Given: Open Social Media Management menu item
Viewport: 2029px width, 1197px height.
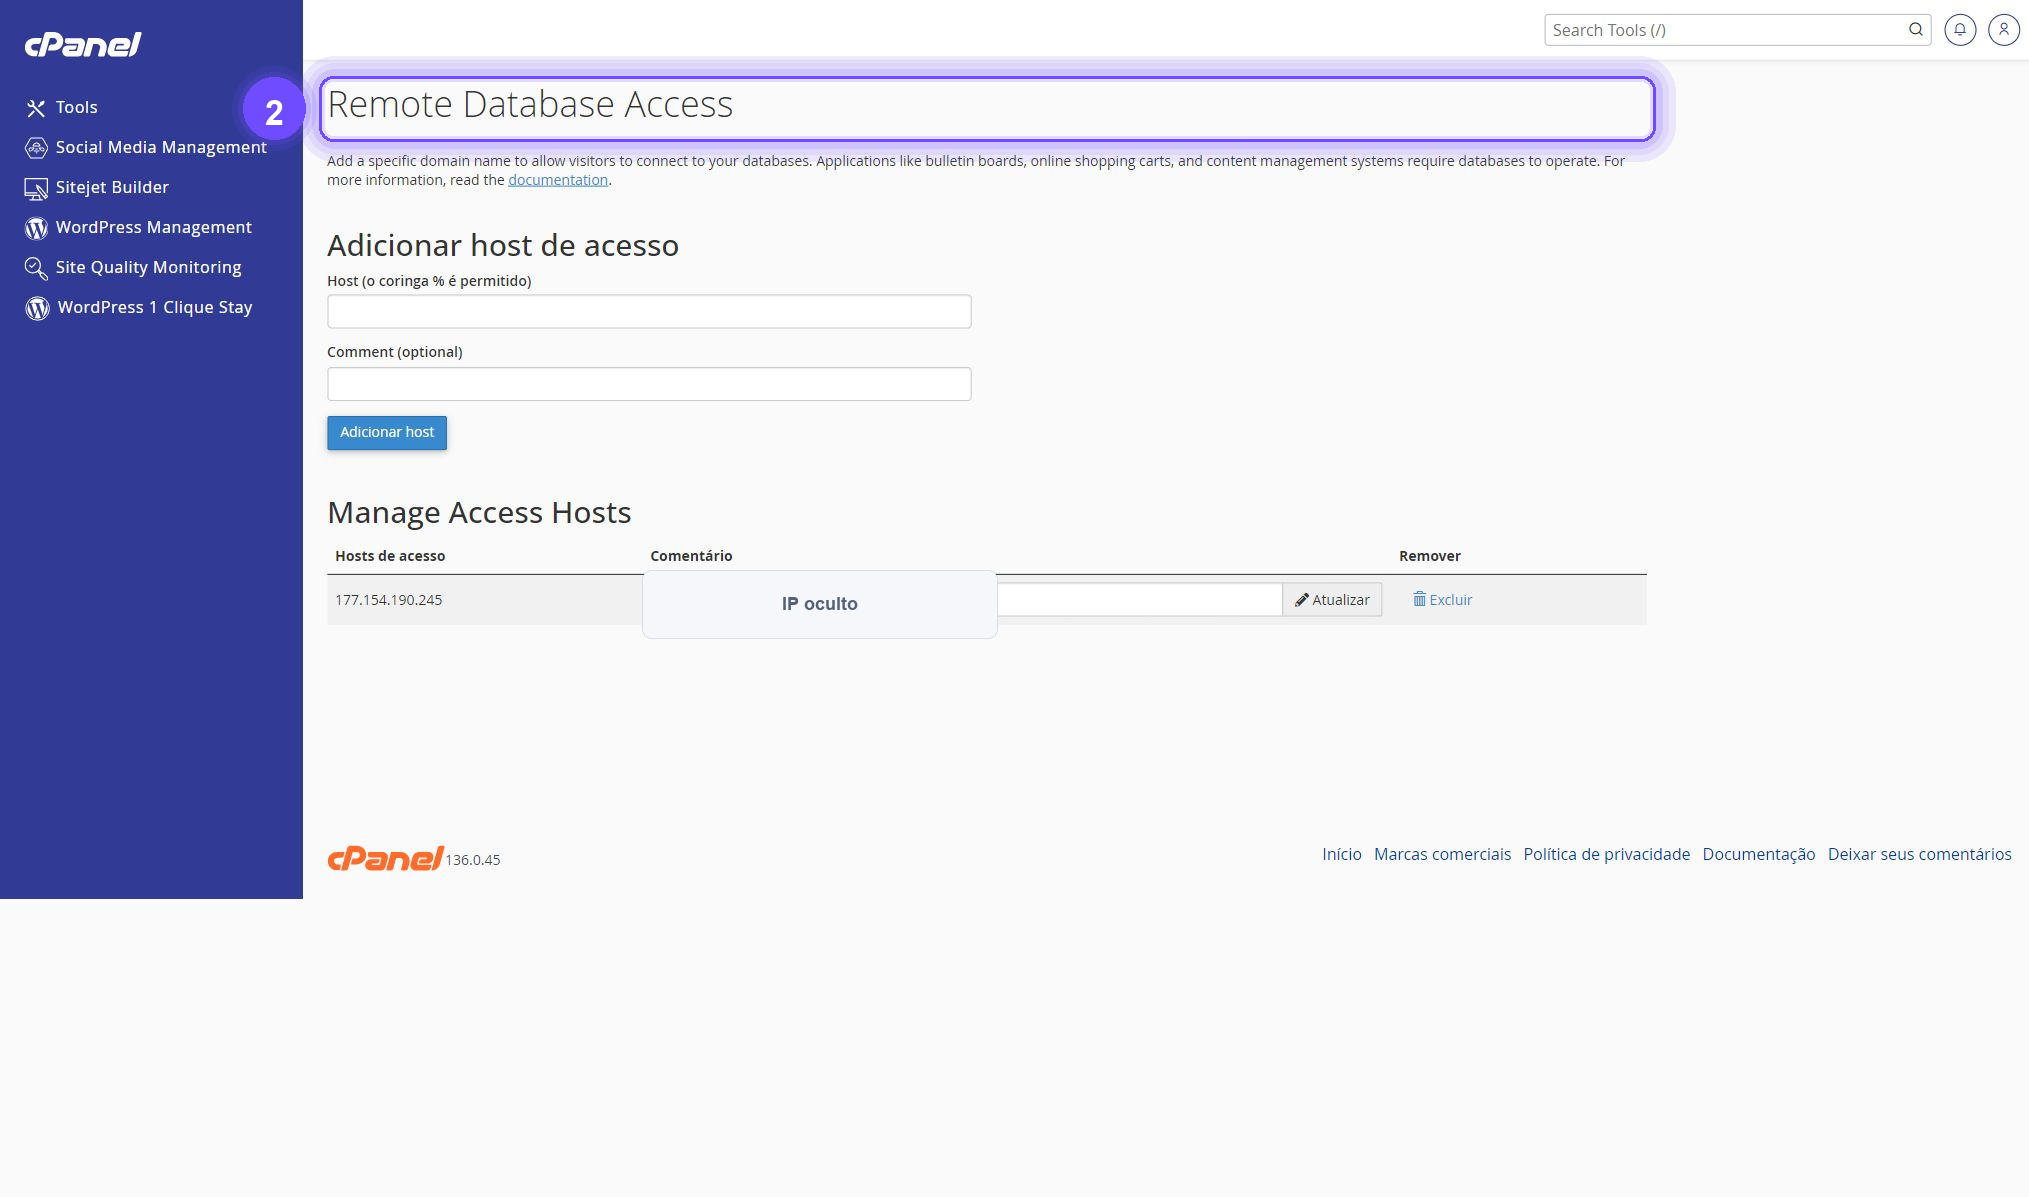Looking at the screenshot, I should tap(161, 147).
